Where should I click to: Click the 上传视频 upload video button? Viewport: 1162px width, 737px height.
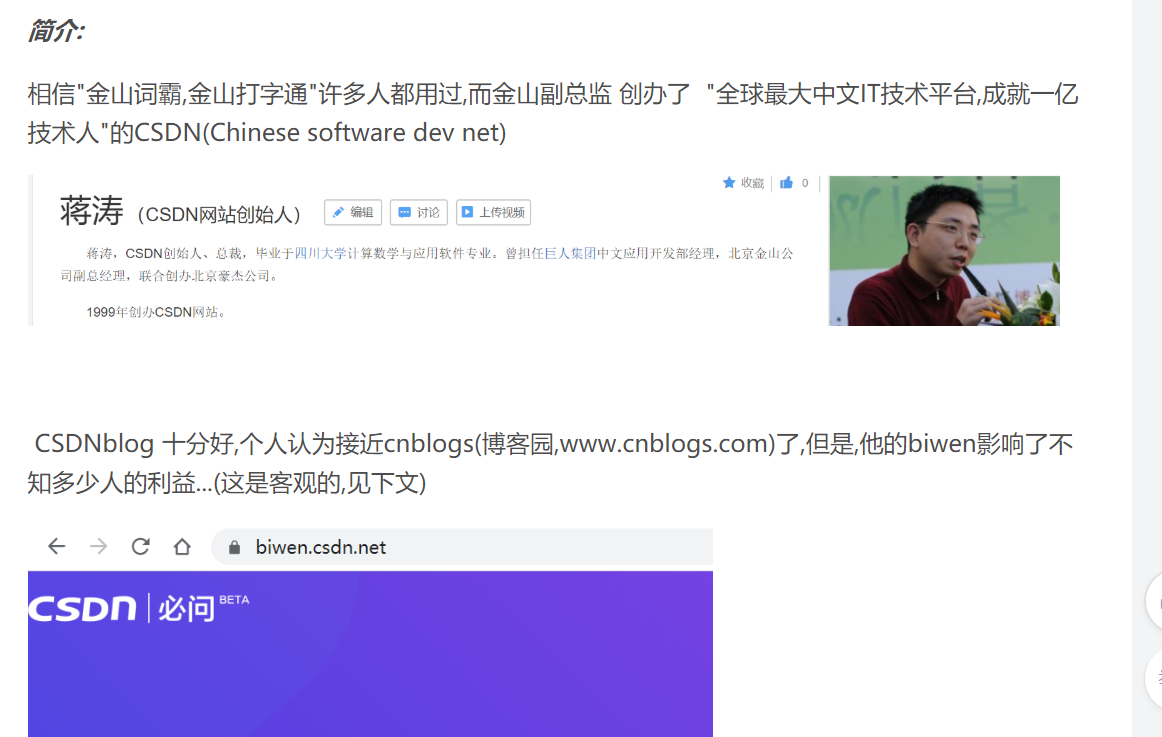click(x=494, y=213)
